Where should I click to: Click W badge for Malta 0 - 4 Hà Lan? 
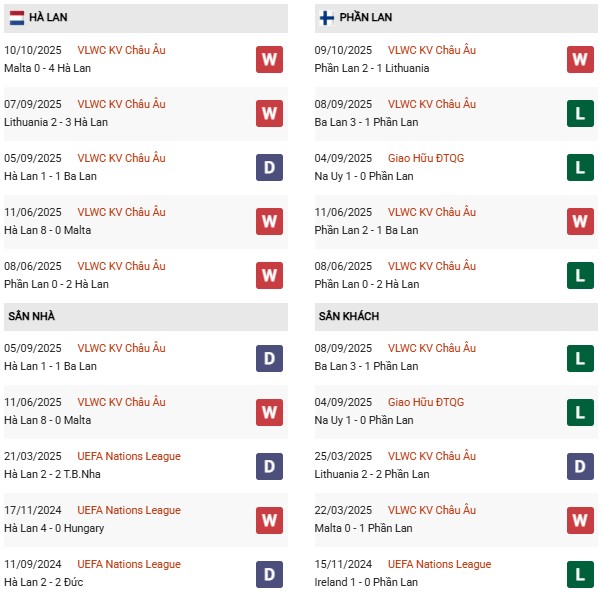[x=269, y=59]
